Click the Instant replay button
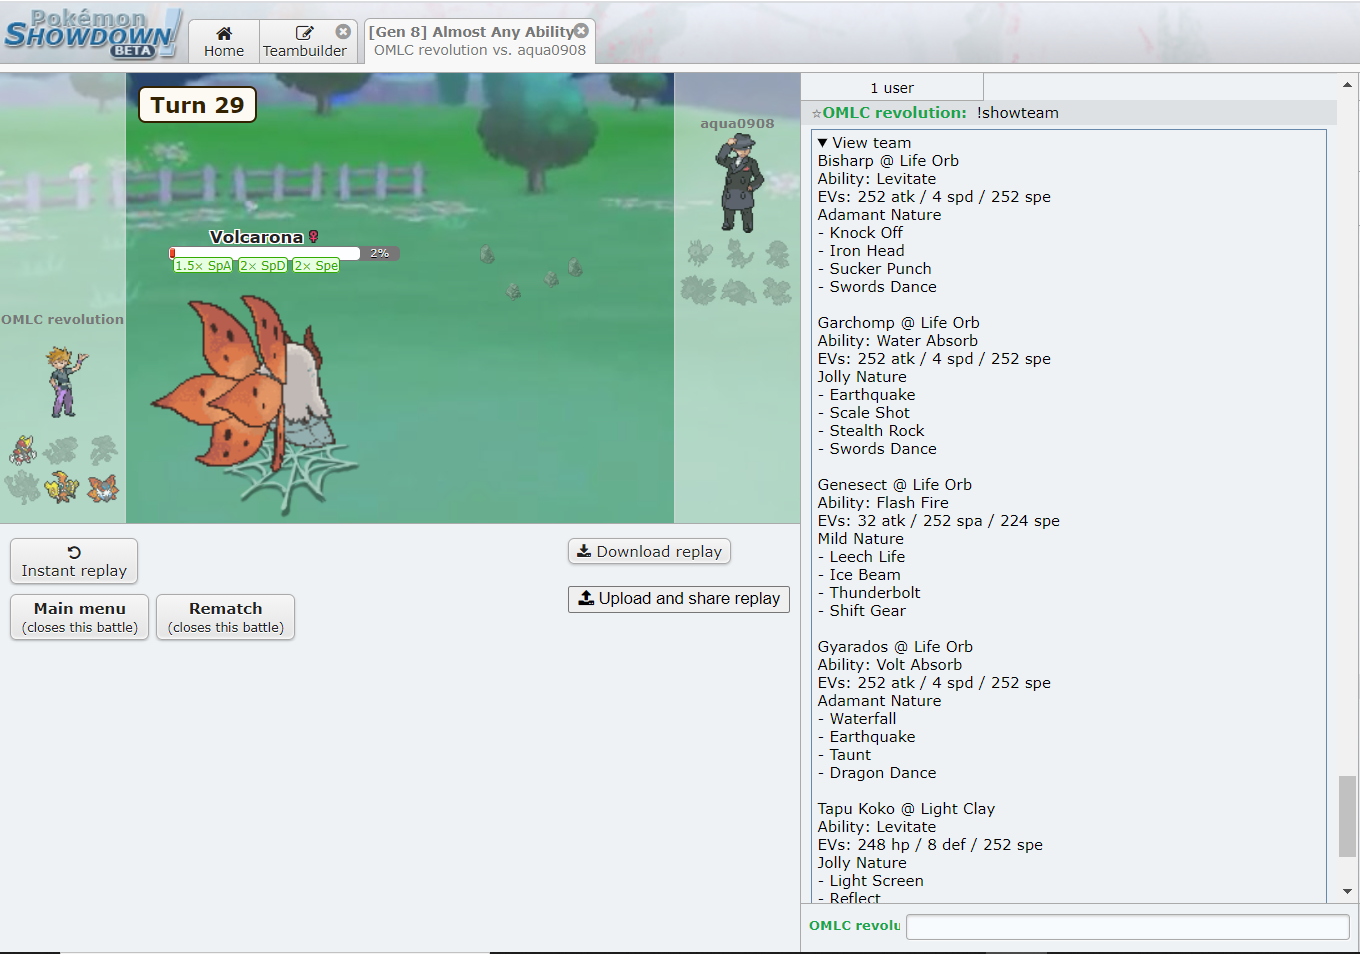1360x954 pixels. [x=74, y=561]
